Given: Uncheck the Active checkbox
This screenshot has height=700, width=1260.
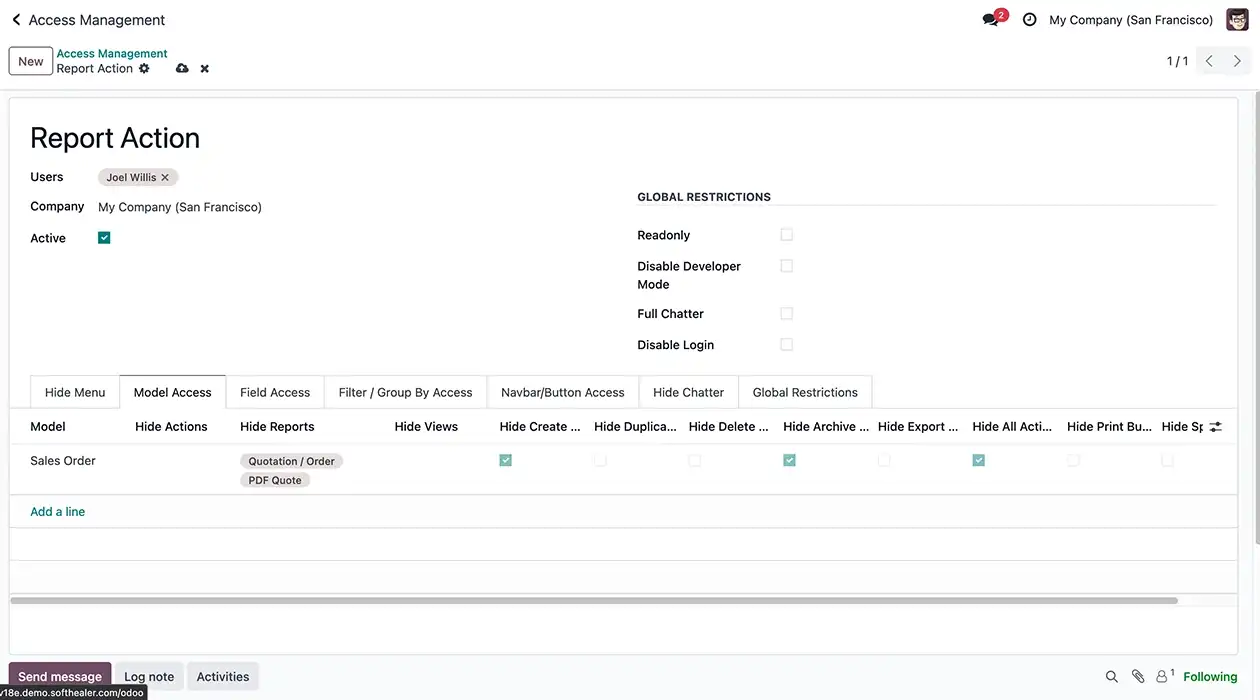Looking at the screenshot, I should click(103, 237).
